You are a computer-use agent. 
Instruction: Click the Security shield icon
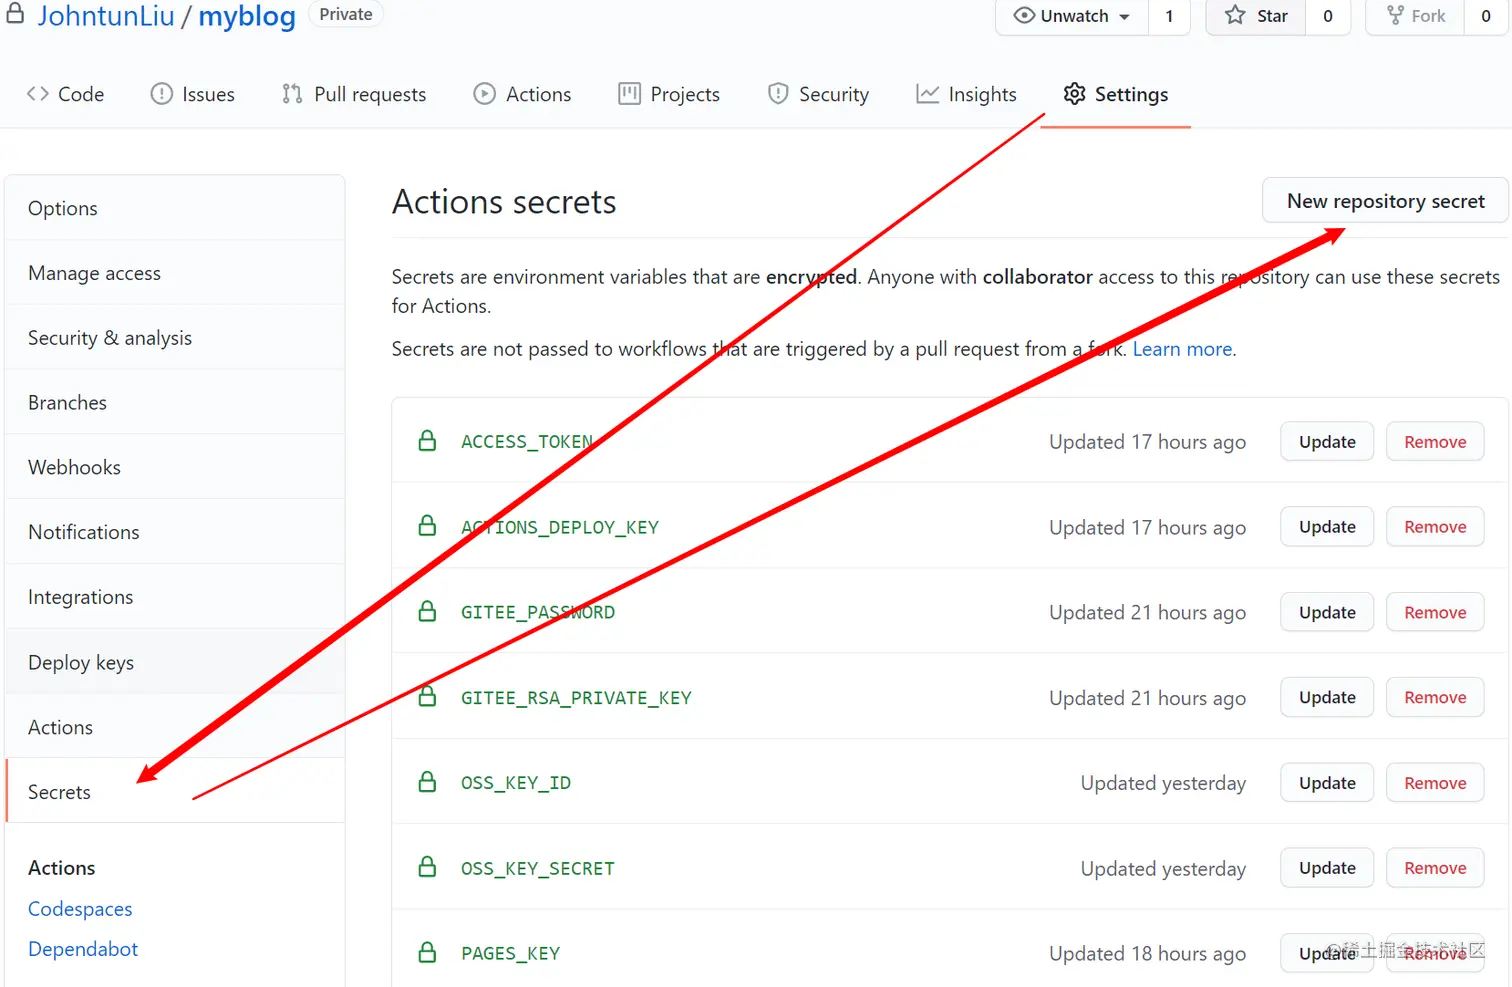[778, 94]
